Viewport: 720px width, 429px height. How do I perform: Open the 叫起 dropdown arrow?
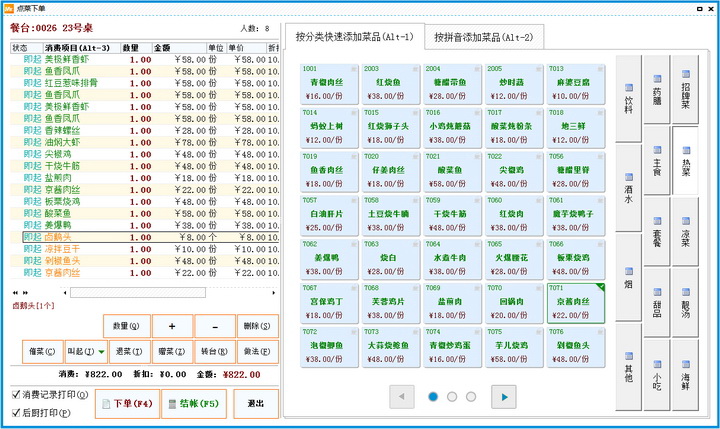(102, 352)
